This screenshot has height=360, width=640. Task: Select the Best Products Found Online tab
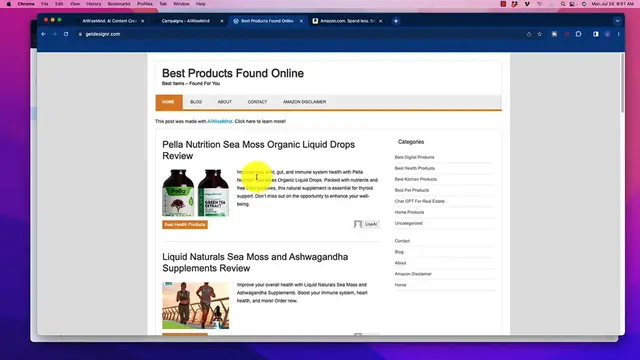(267, 21)
